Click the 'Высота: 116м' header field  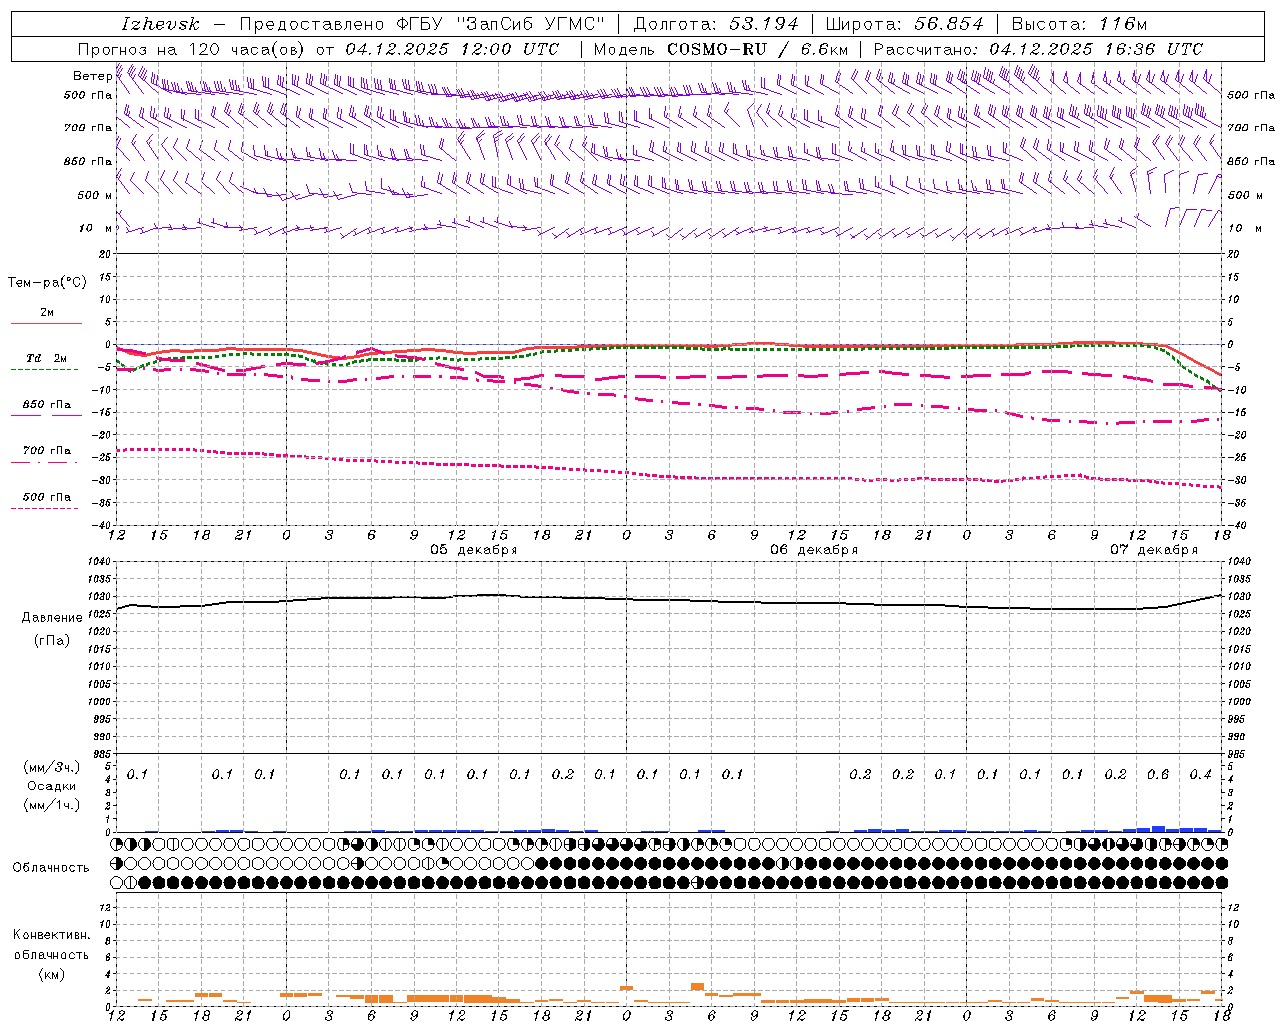(1079, 24)
